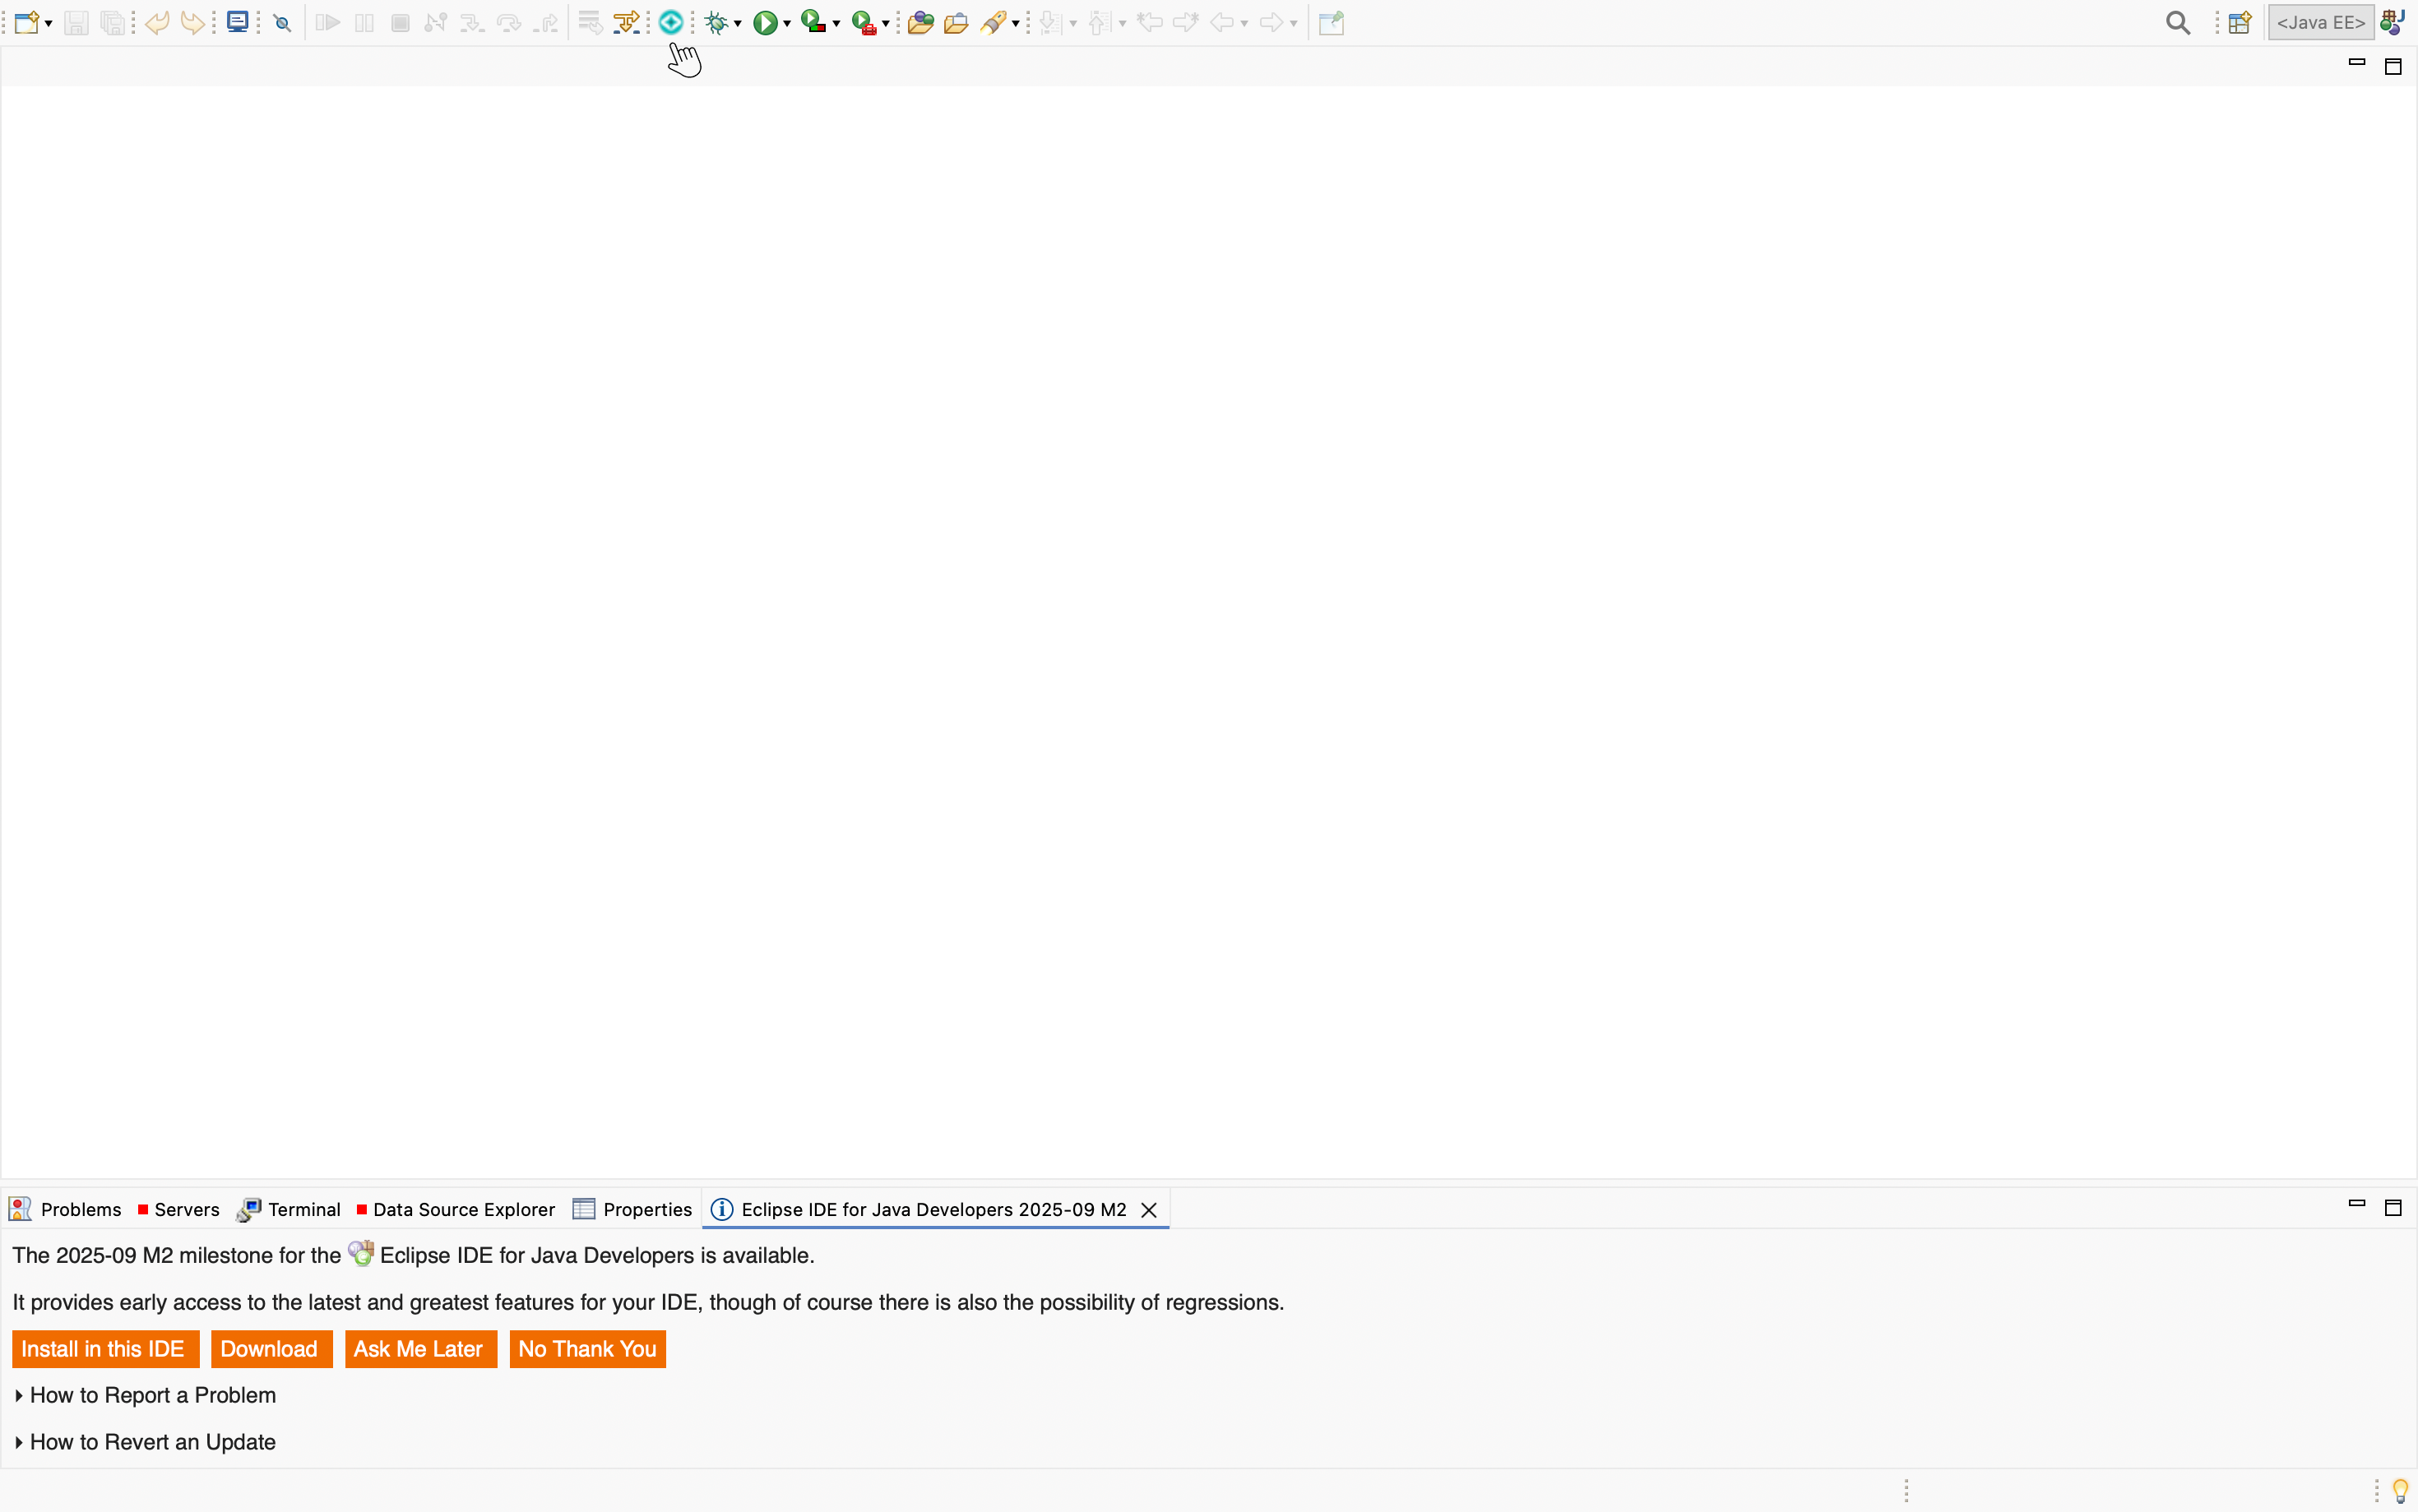Image resolution: width=2418 pixels, height=1512 pixels.
Task: Click the Debug bug icon
Action: click(x=716, y=22)
